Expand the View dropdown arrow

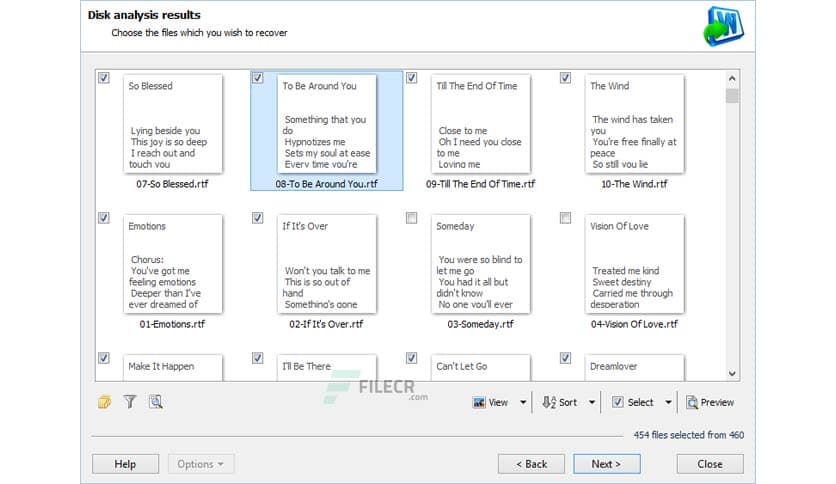(523, 403)
